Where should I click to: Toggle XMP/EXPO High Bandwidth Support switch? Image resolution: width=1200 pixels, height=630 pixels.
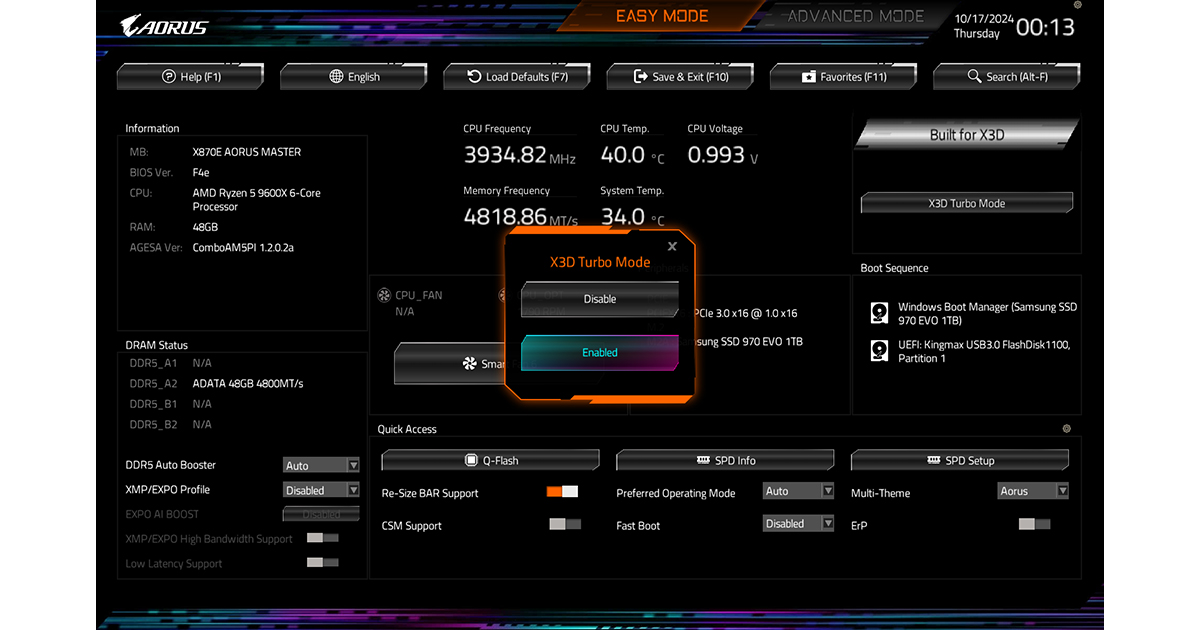(323, 538)
